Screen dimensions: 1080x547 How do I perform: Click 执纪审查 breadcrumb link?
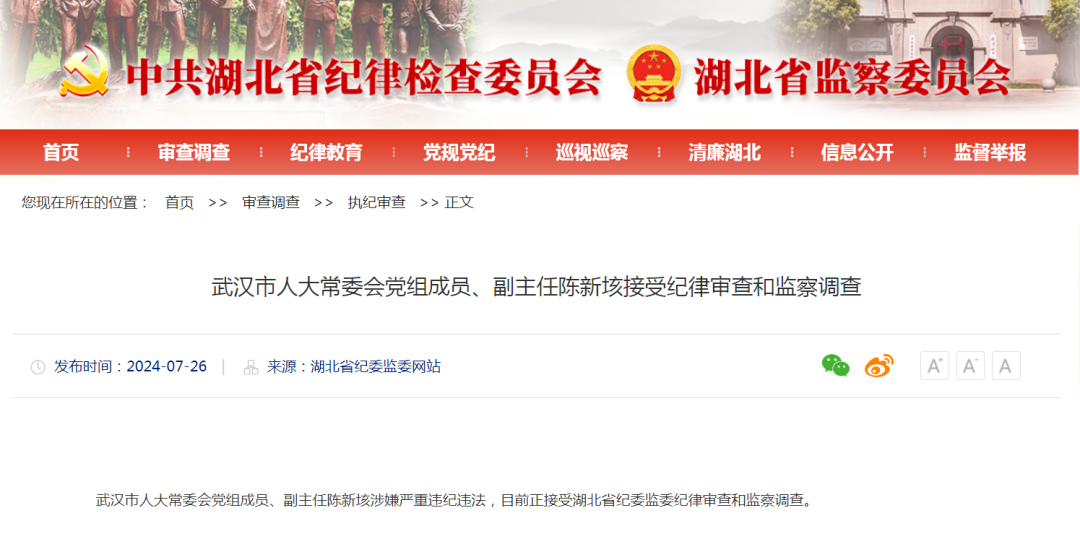click(376, 203)
